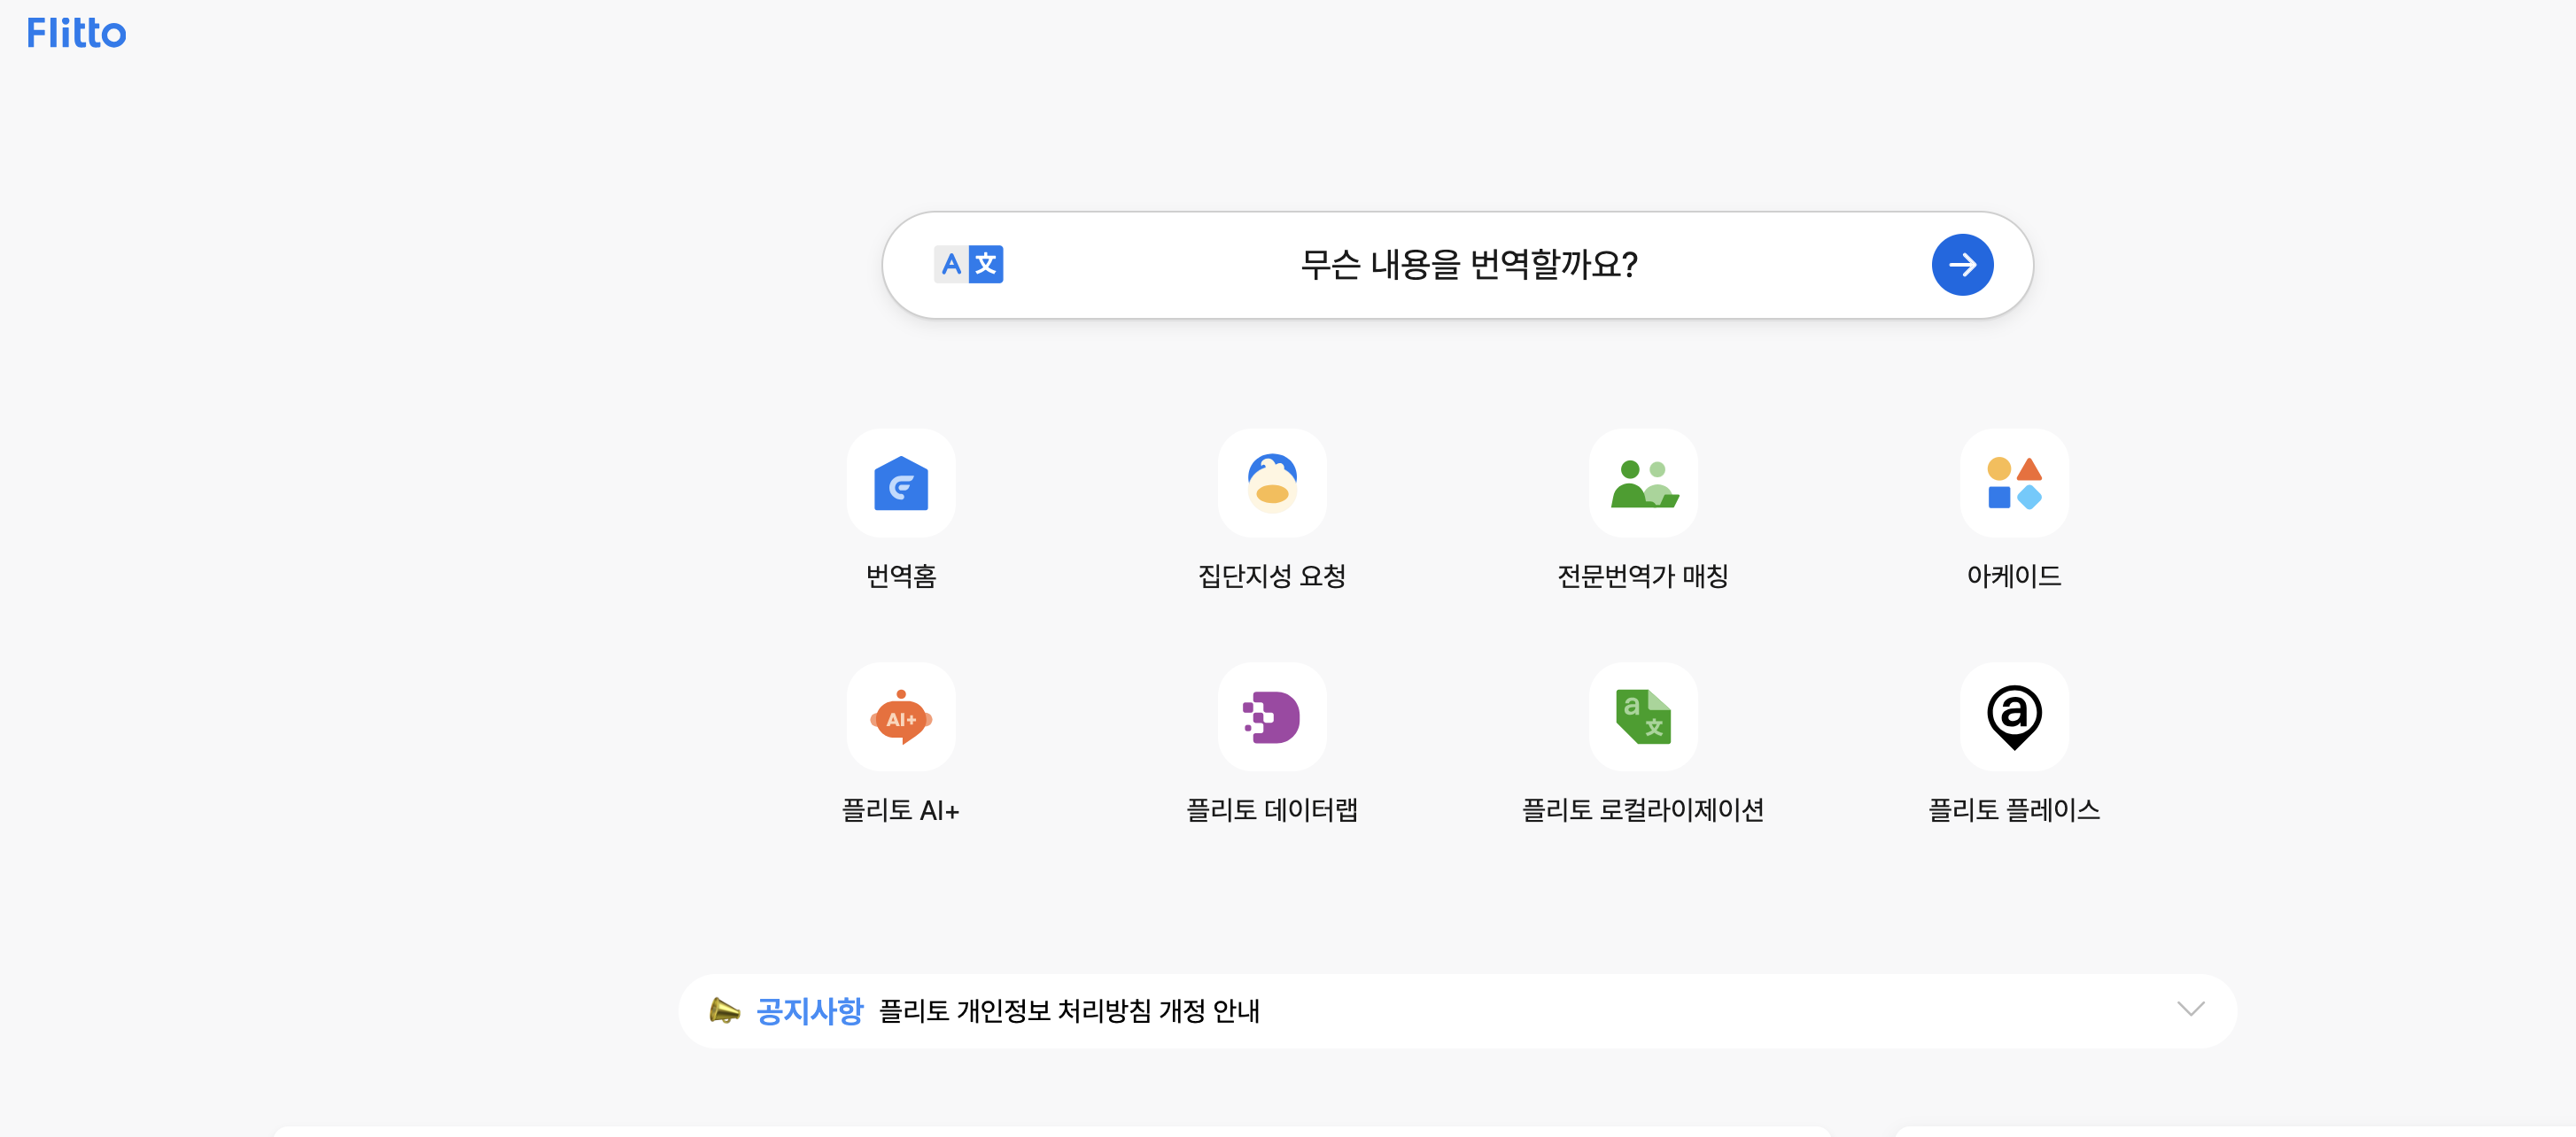The image size is (2576, 1137).
Task: Expand the notice bar chevron
Action: [2190, 1009]
